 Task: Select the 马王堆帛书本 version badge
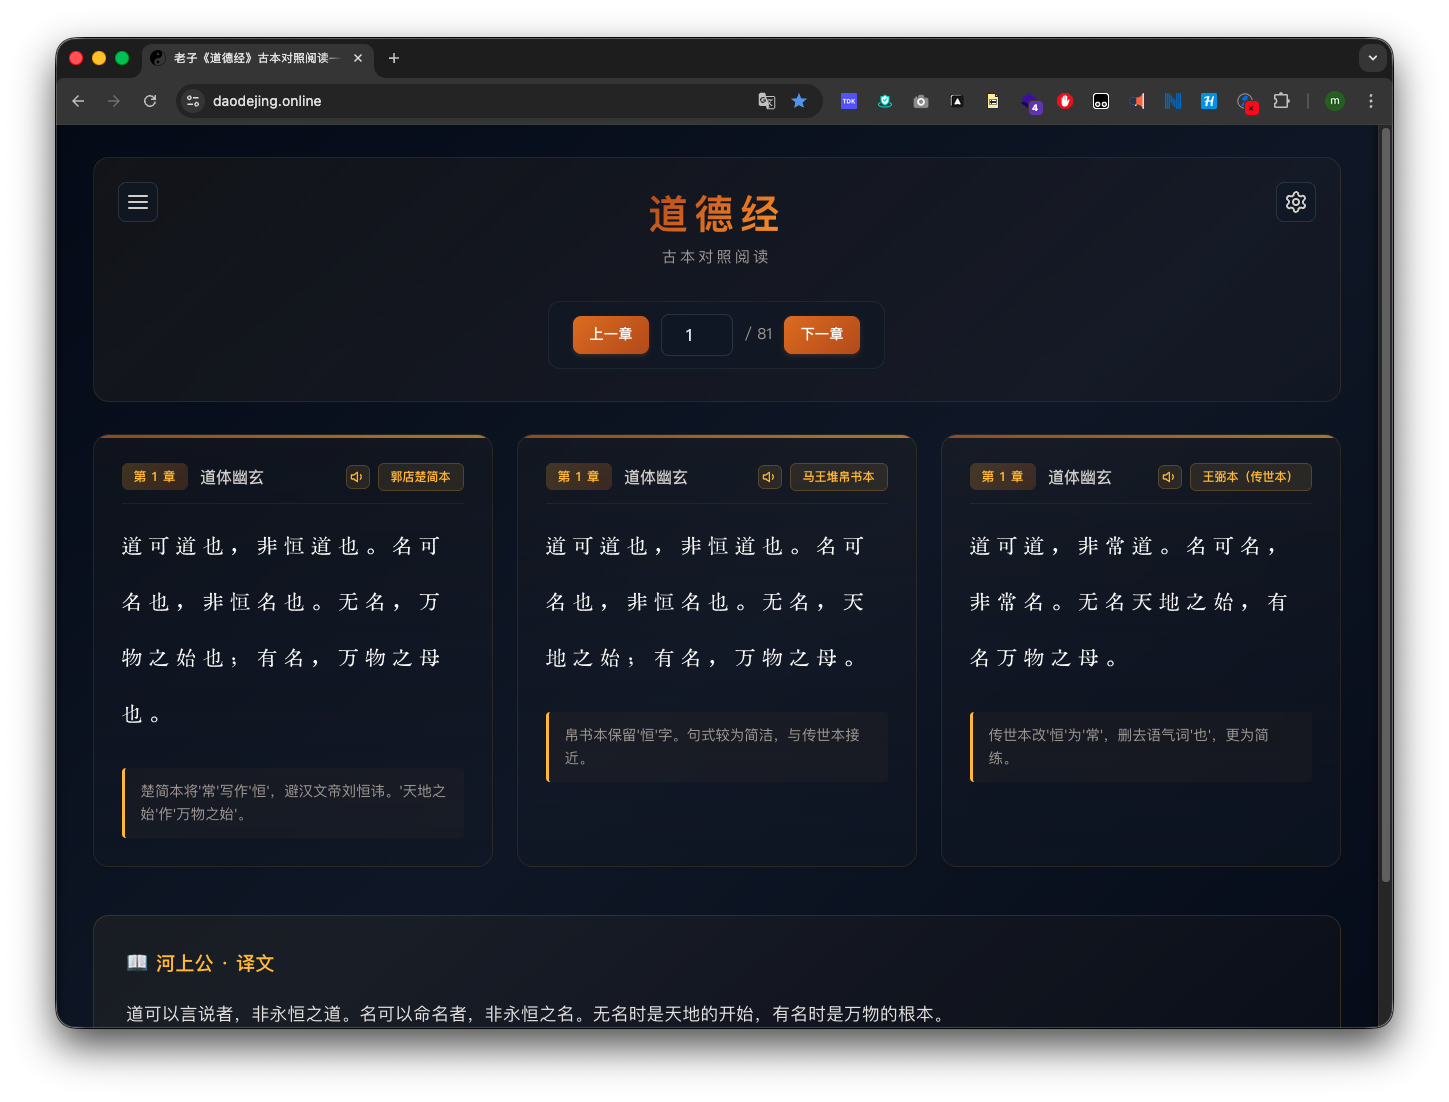[x=838, y=477]
